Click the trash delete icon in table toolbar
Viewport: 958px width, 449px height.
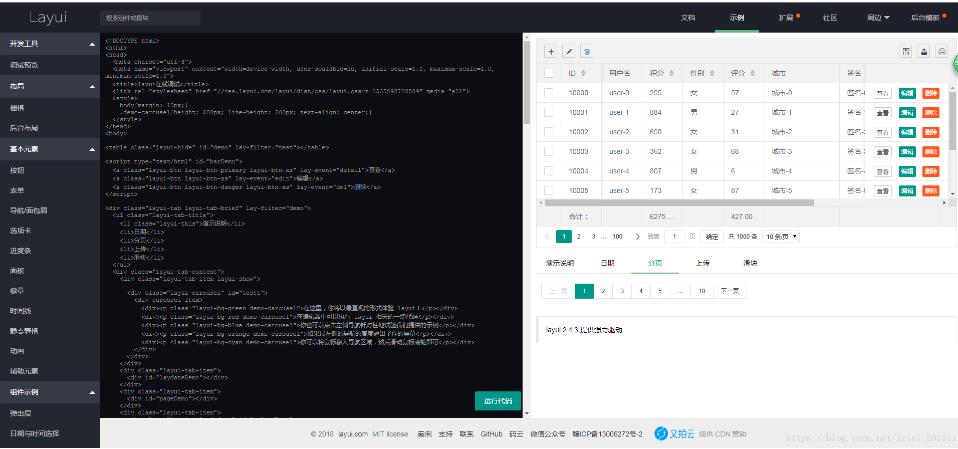tap(587, 52)
